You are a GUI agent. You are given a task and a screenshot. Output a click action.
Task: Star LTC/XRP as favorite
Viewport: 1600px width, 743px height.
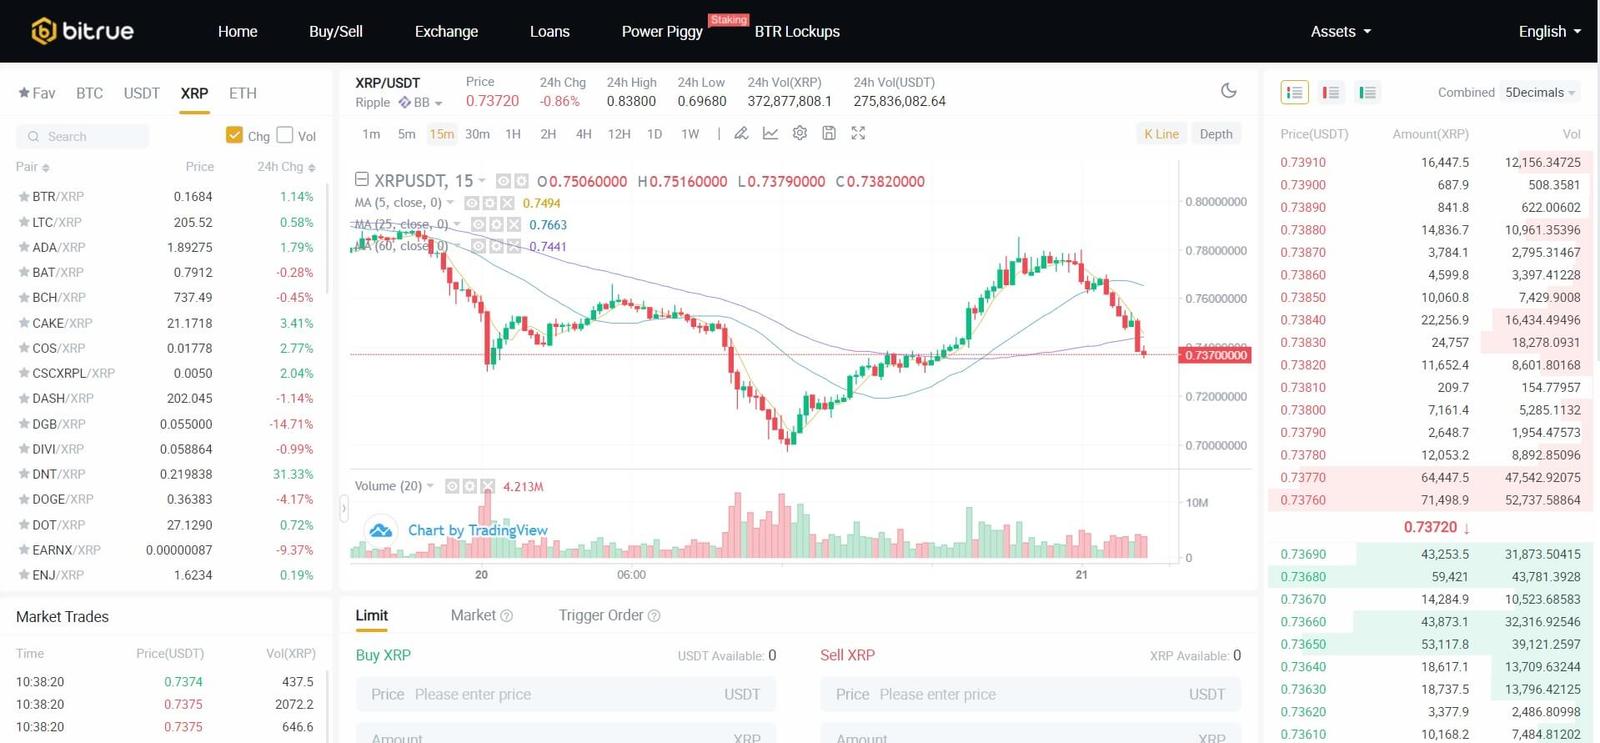pyautogui.click(x=24, y=222)
